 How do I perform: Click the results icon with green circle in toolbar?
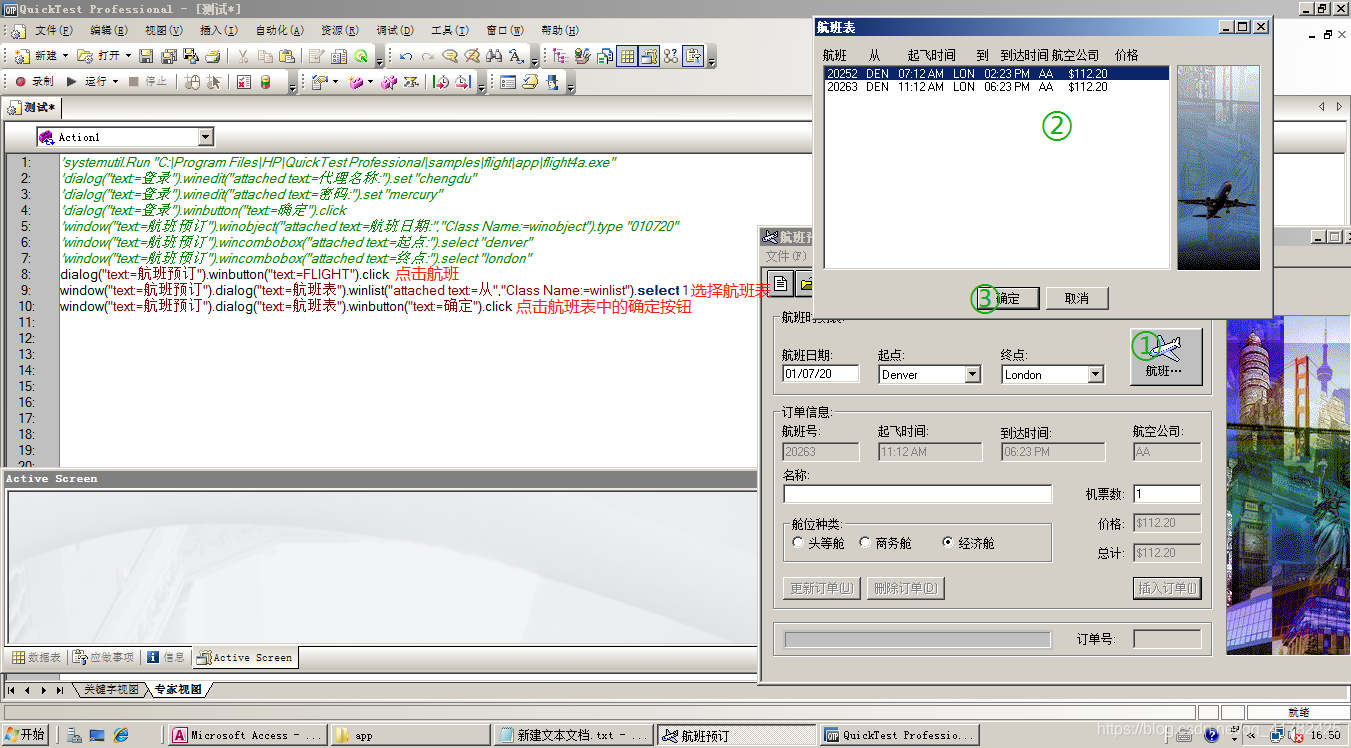click(x=361, y=56)
